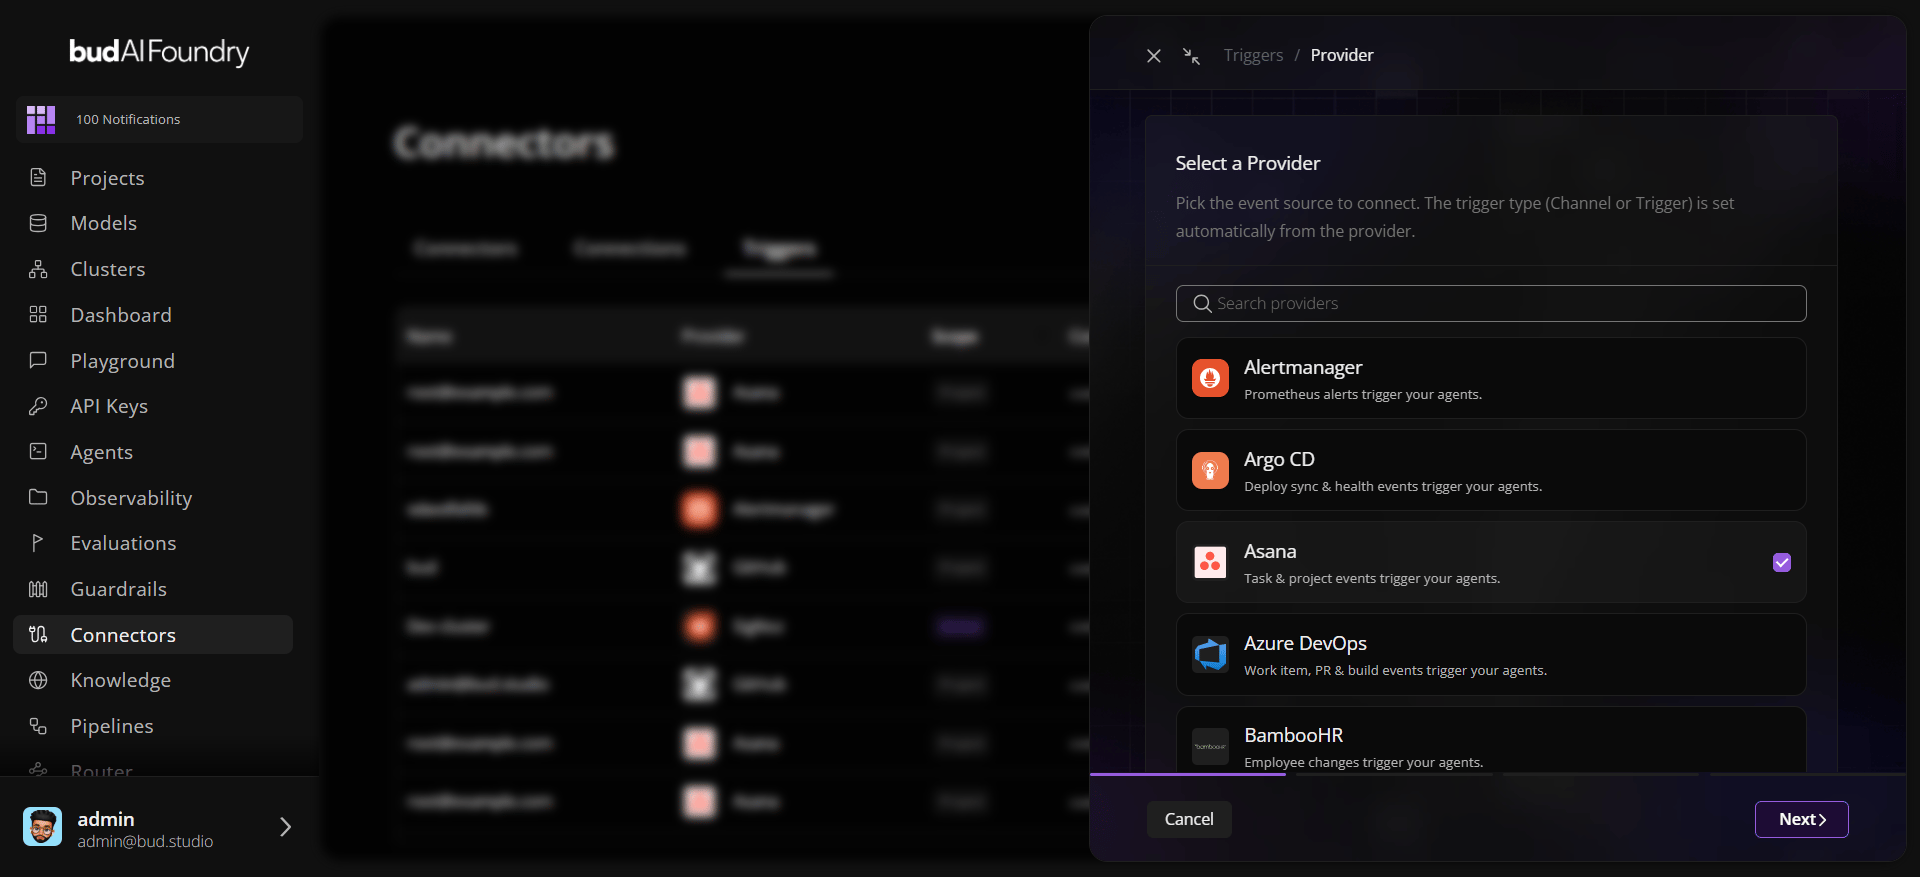Click the Provider breadcrumb text
This screenshot has width=1920, height=877.
click(1342, 55)
